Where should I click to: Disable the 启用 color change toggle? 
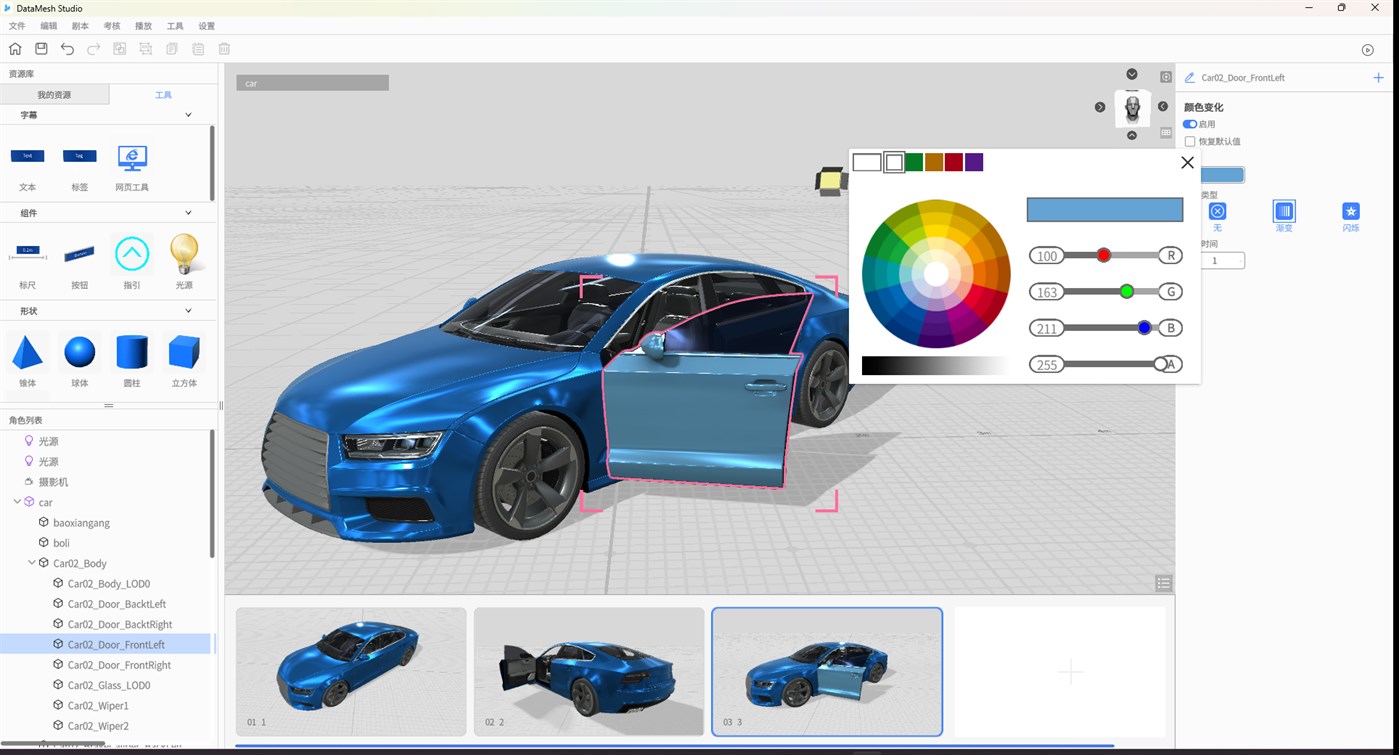[1191, 124]
